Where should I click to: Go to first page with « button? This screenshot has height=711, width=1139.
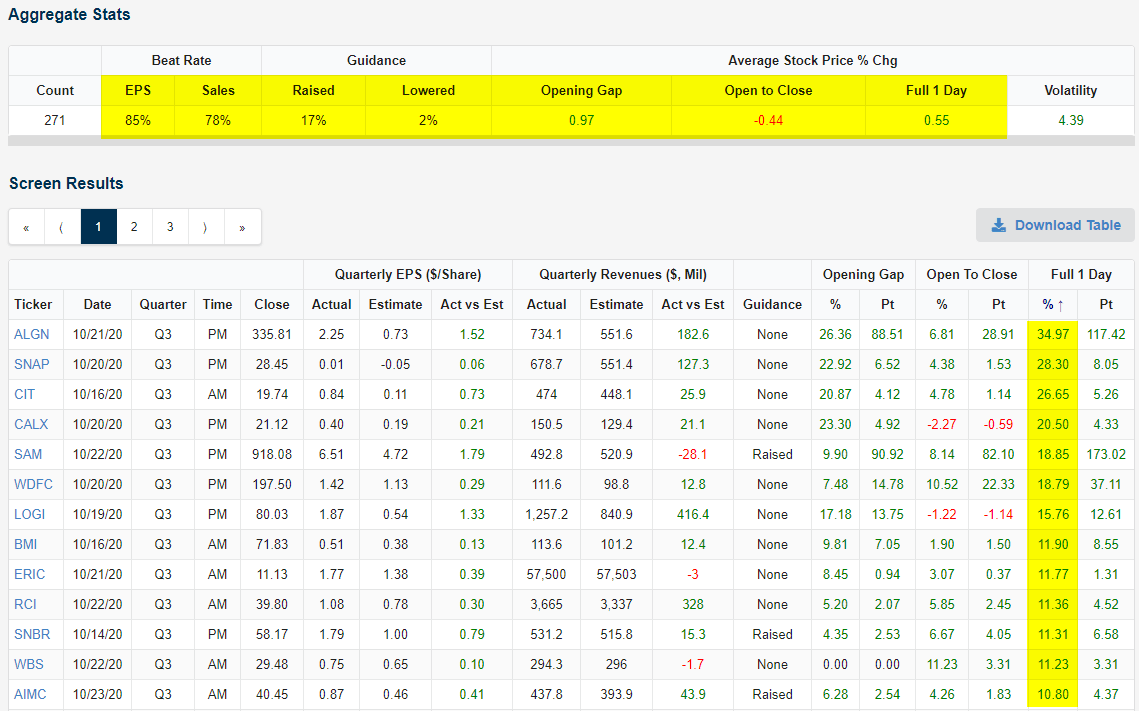click(x=26, y=227)
